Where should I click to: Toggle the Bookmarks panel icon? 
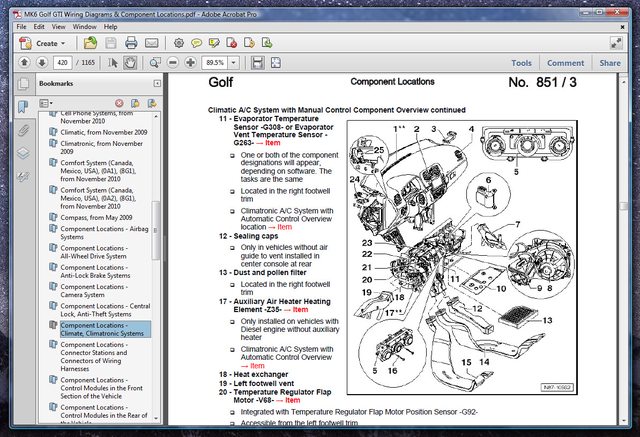[x=22, y=107]
